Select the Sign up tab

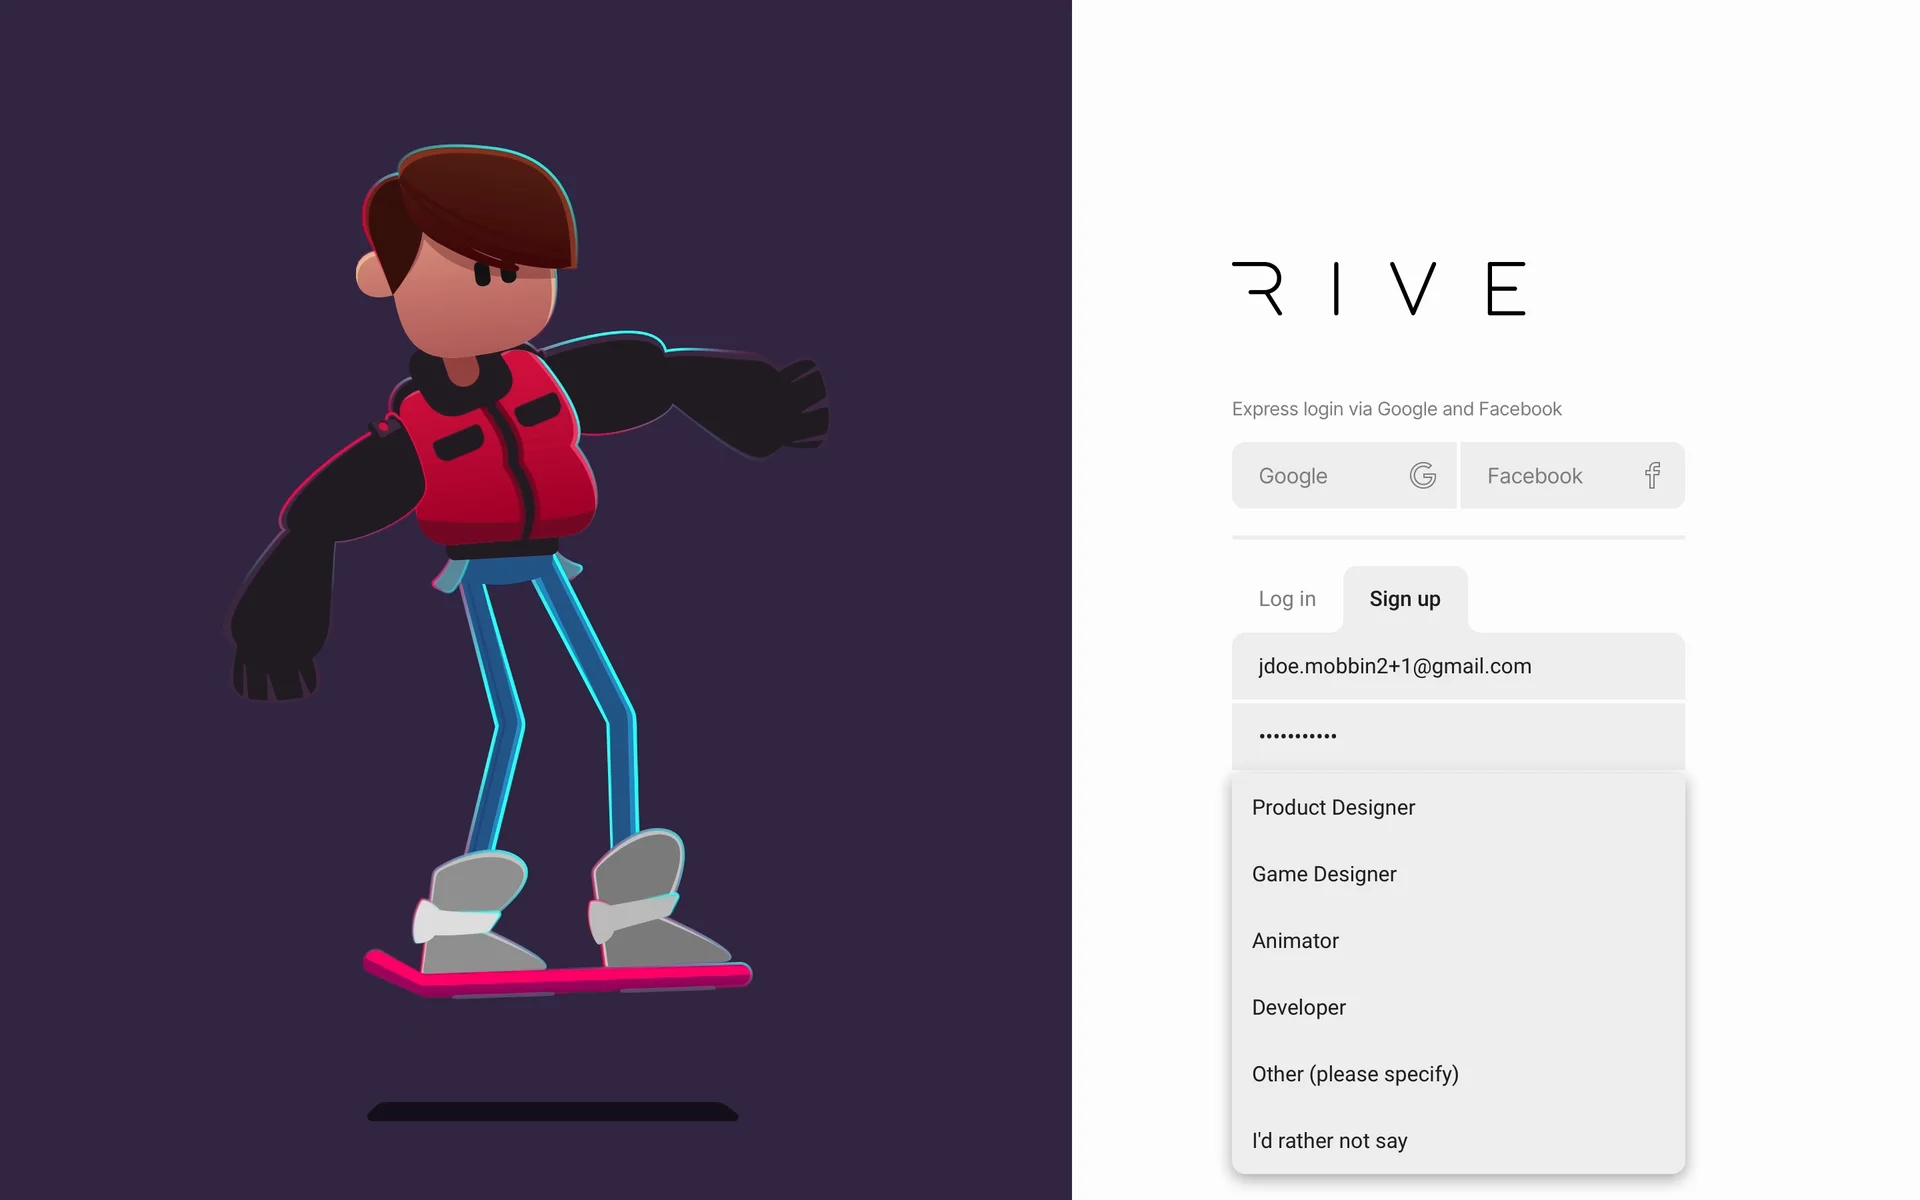(x=1404, y=599)
